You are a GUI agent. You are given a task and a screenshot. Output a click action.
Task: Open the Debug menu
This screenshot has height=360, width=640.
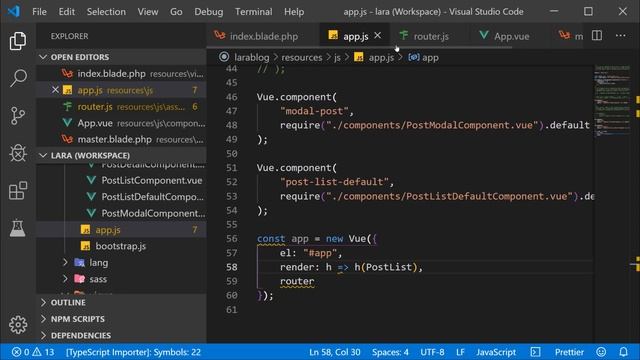point(209,12)
